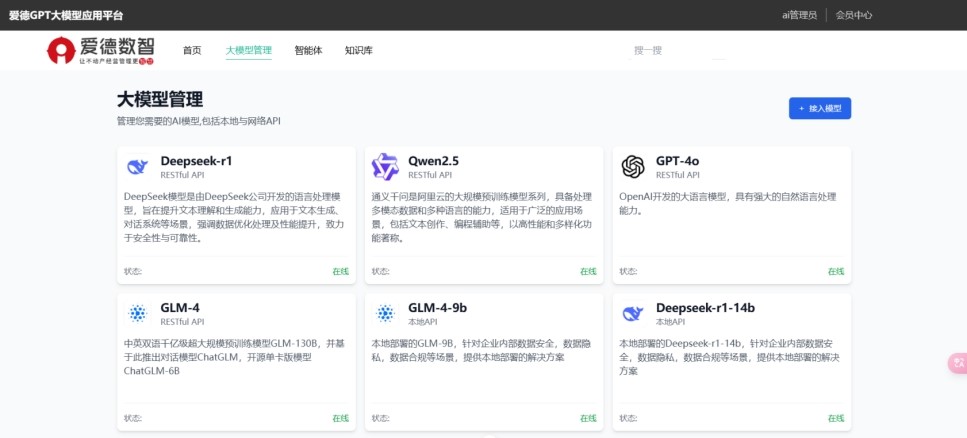This screenshot has height=438, width=967.
Task: Click the Deepseek-r1-14b whale icon
Action: [x=633, y=313]
